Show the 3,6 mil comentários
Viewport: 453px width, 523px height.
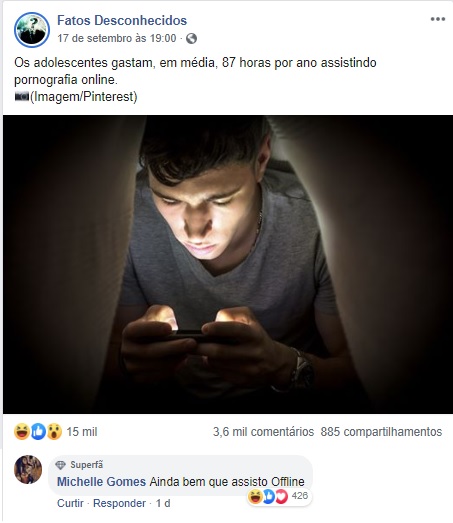coord(263,432)
